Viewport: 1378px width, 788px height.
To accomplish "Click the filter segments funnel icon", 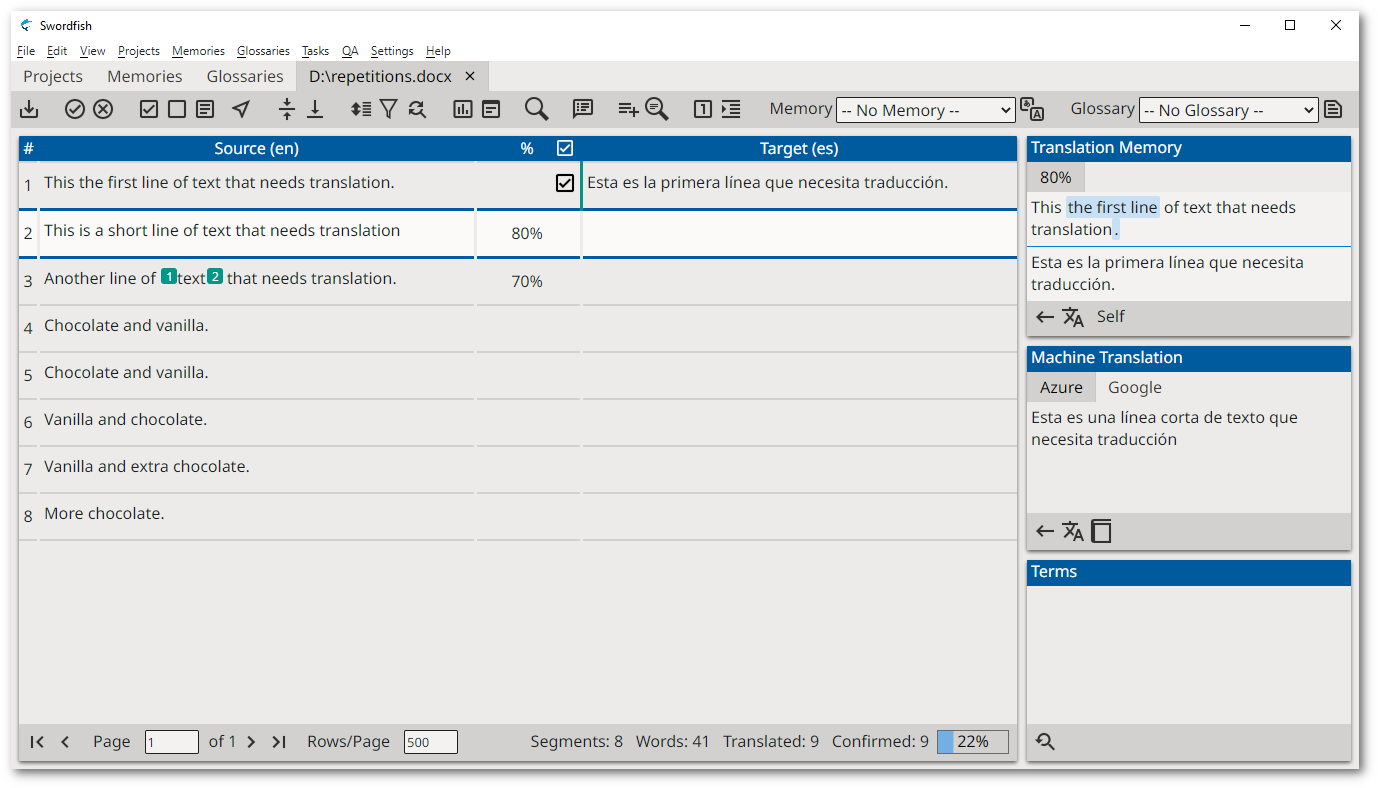I will (x=389, y=110).
